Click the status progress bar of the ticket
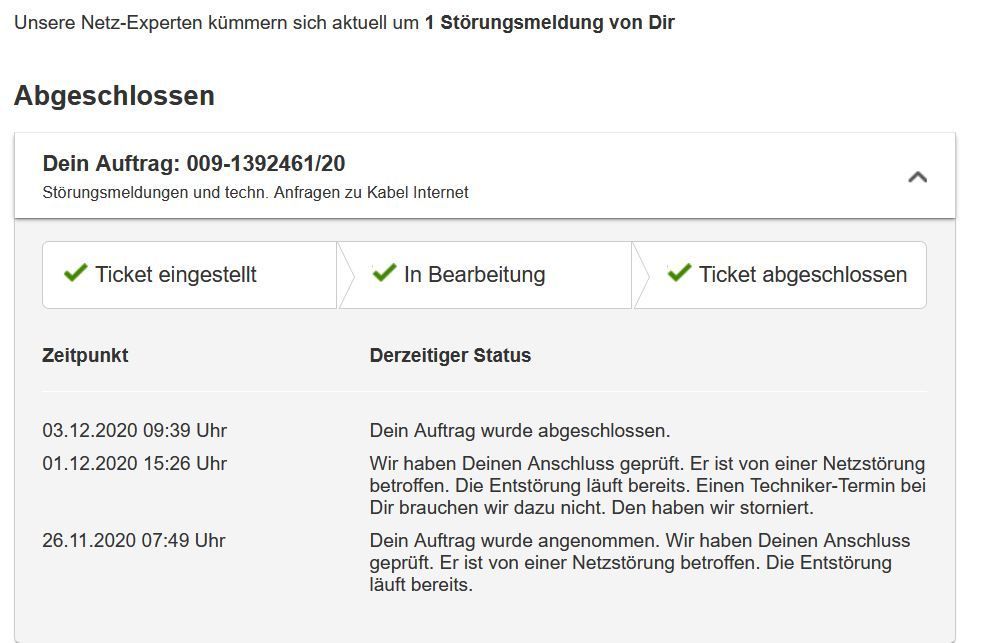 [x=483, y=273]
